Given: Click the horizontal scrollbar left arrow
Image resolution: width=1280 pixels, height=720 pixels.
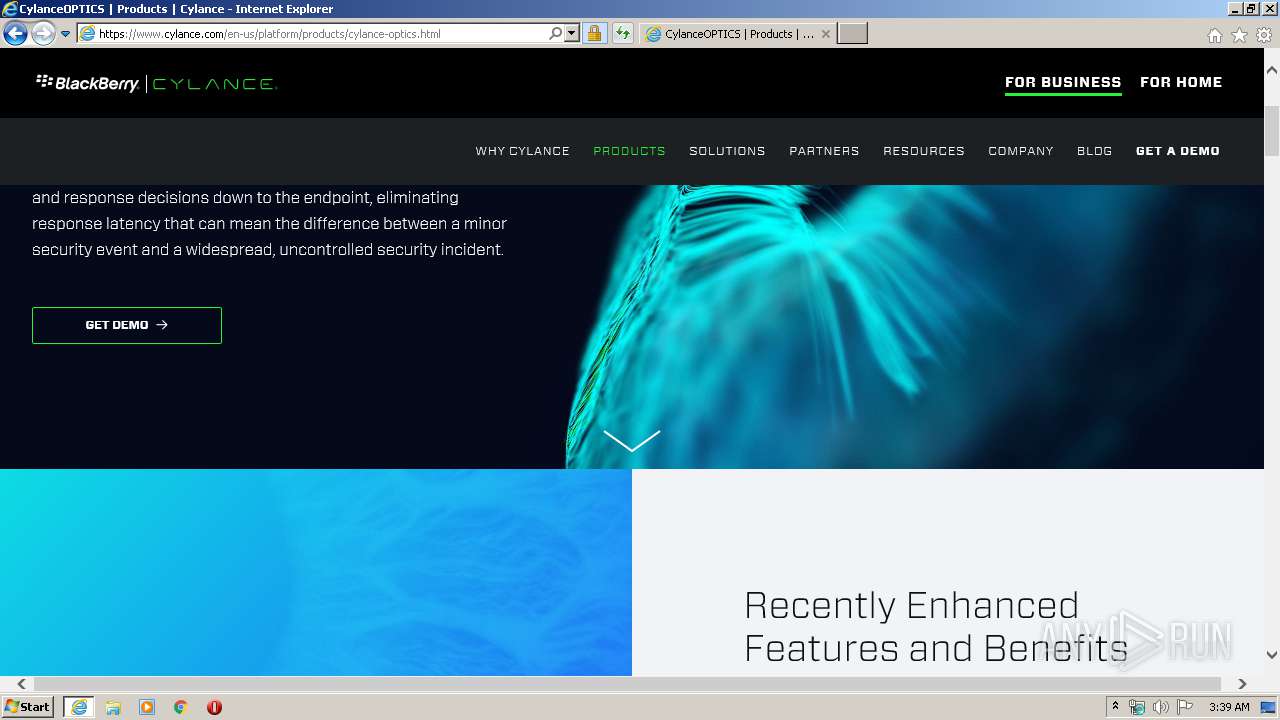Looking at the screenshot, I should 21,684.
